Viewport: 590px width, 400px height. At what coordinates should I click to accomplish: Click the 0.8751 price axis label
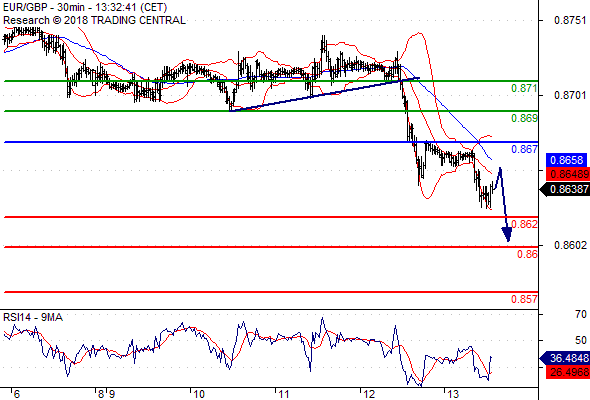[x=570, y=20]
